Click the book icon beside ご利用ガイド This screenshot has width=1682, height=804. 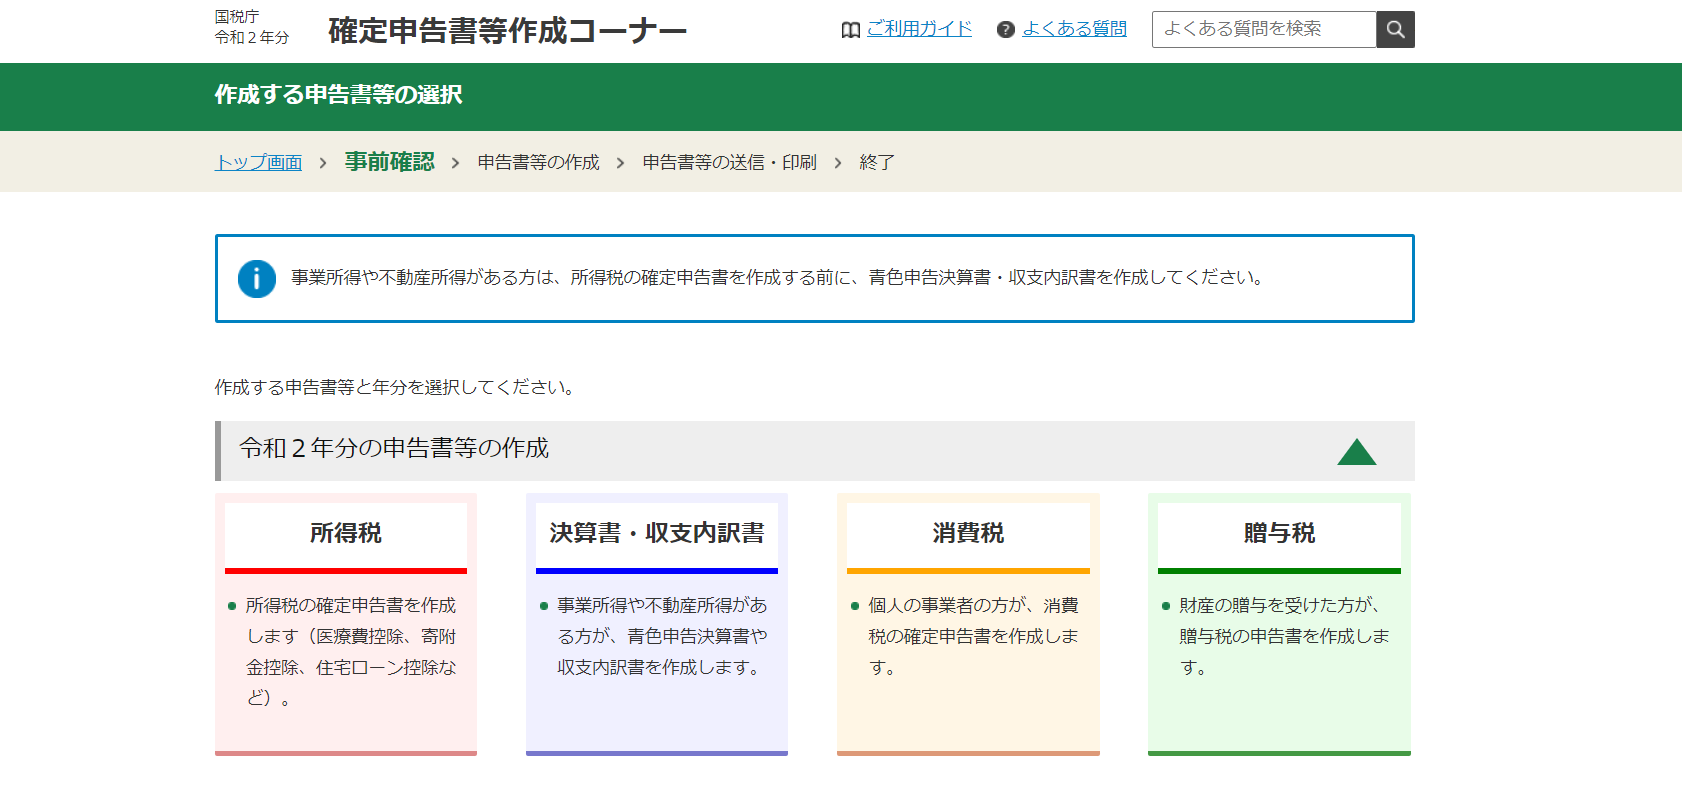[x=851, y=30]
